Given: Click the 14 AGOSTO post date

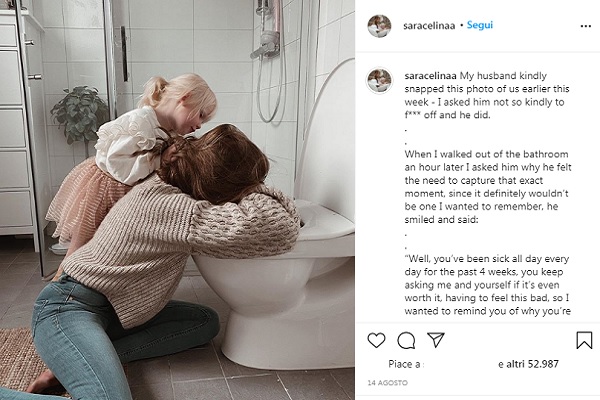Looking at the screenshot, I should (x=387, y=383).
